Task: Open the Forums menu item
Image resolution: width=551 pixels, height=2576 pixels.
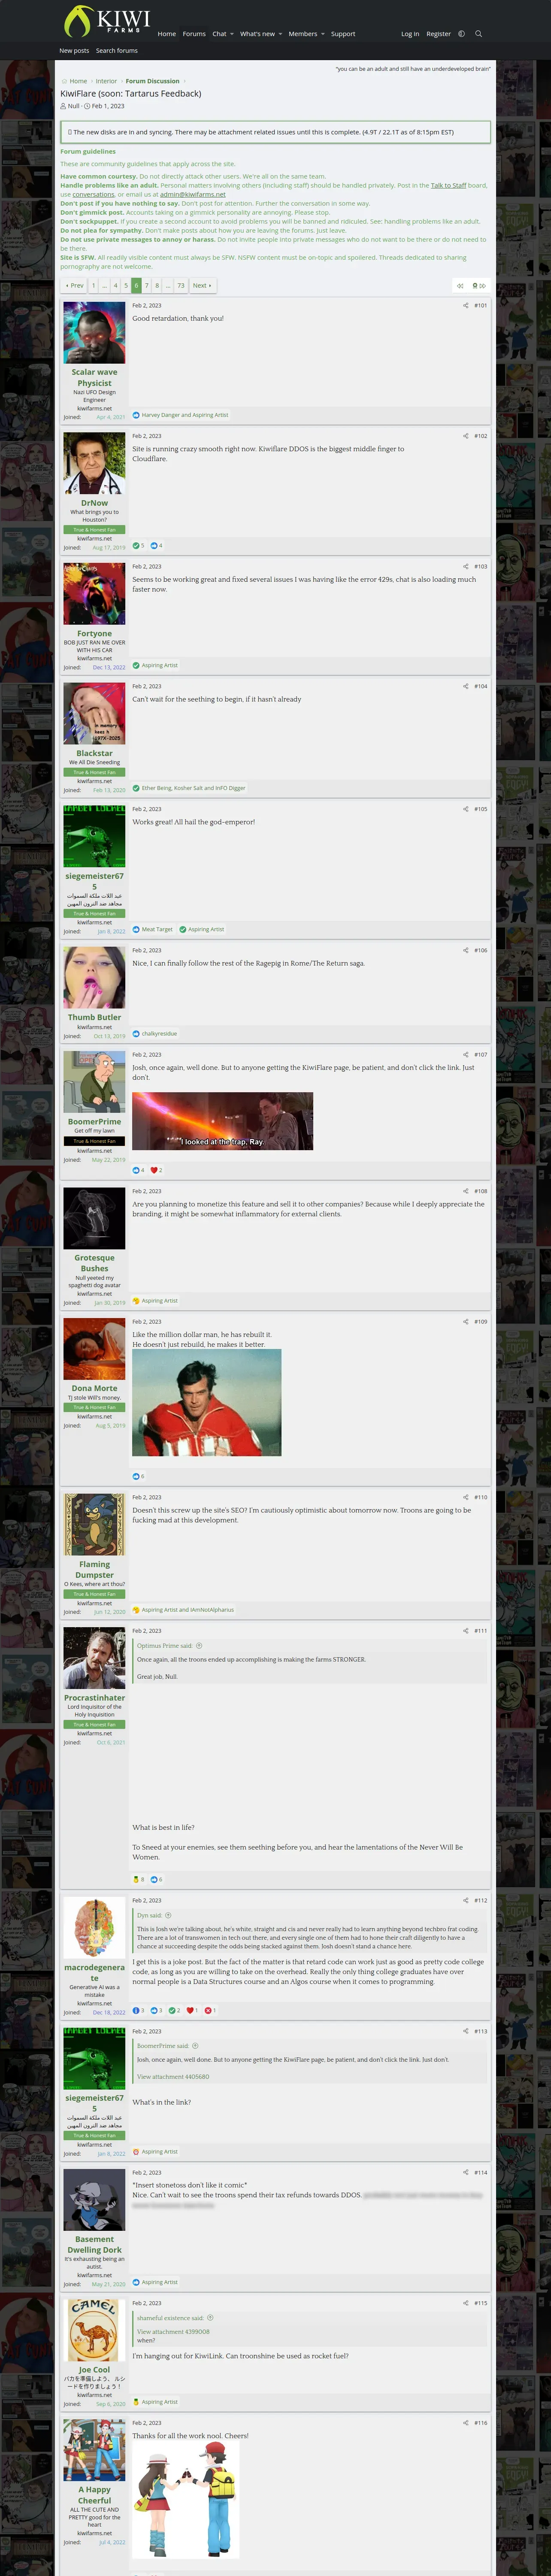Action: pyautogui.click(x=194, y=34)
